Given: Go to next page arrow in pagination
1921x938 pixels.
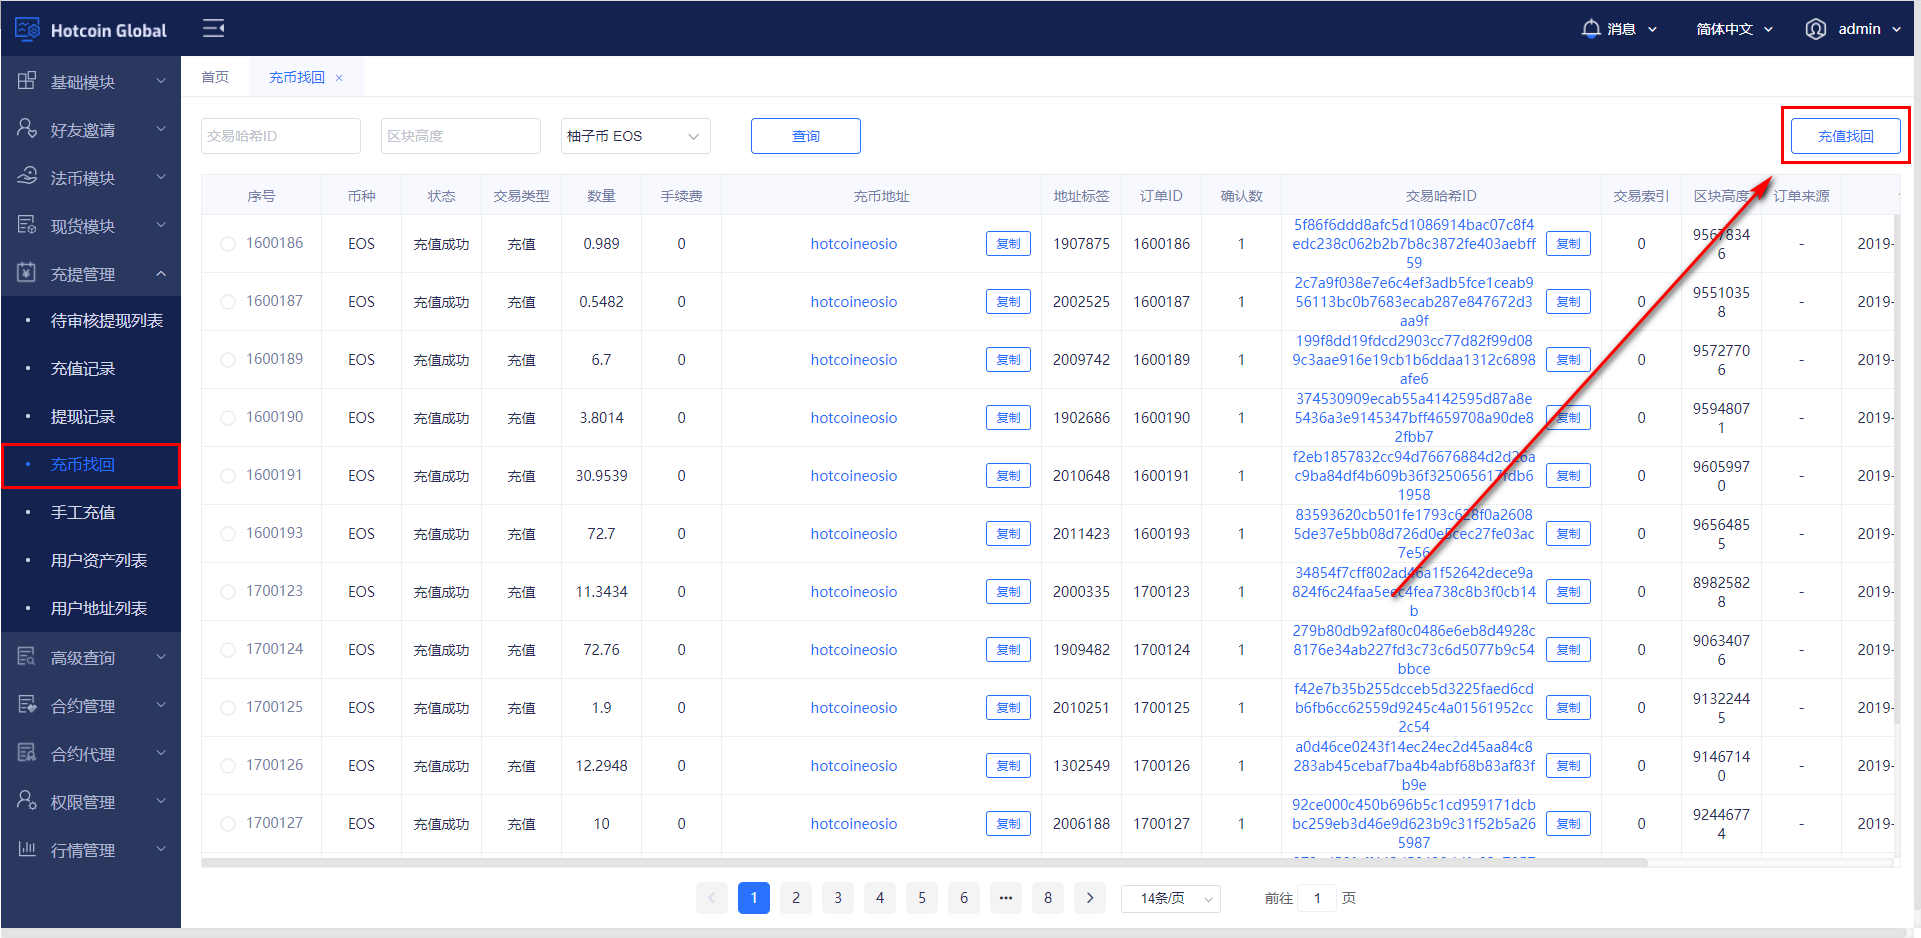Looking at the screenshot, I should pyautogui.click(x=1090, y=898).
